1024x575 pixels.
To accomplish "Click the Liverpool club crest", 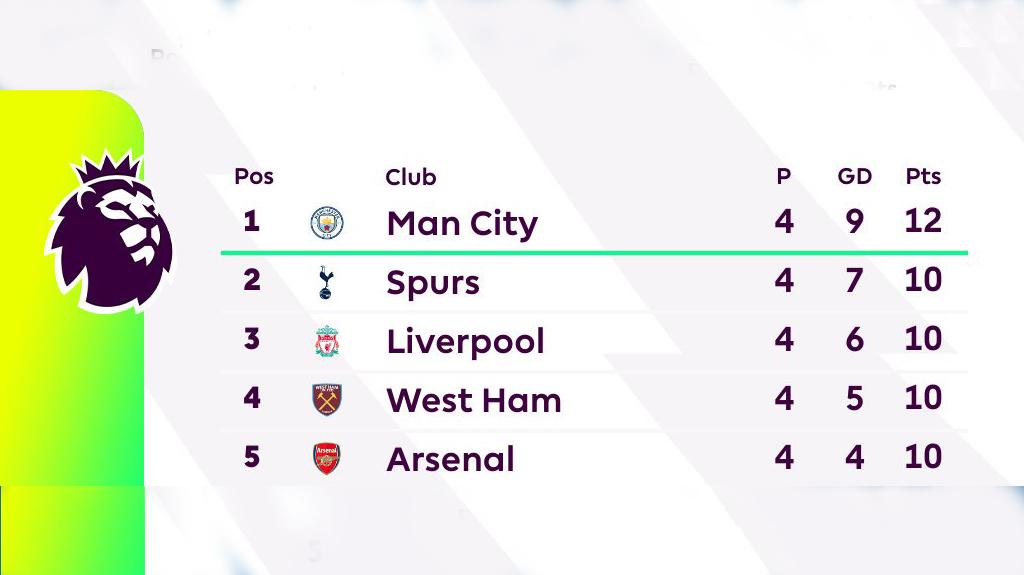I will (x=327, y=343).
